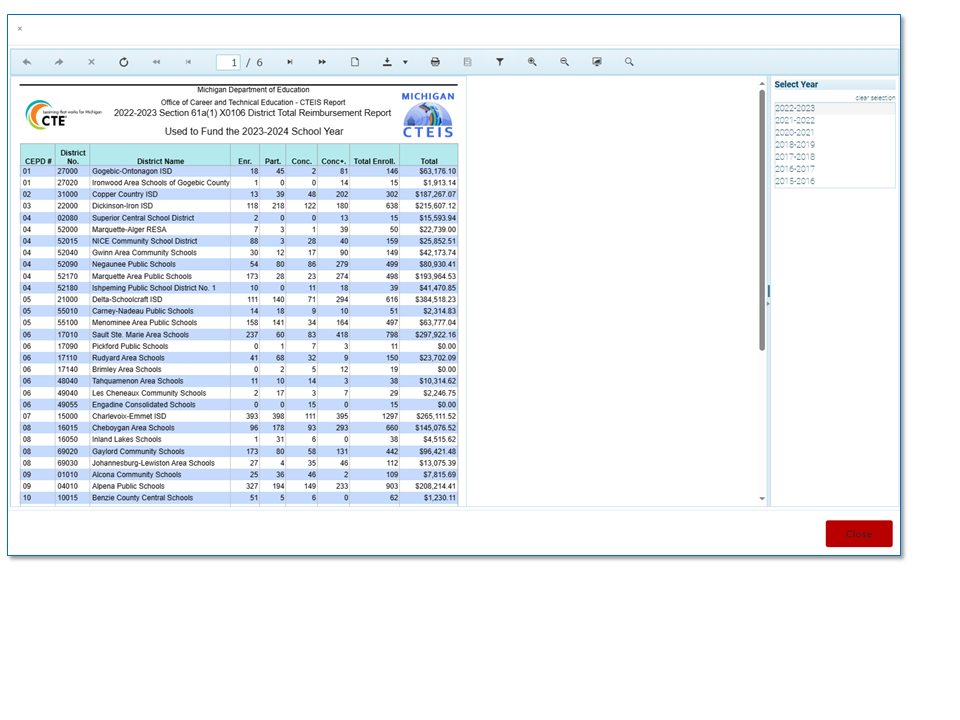
Task: Zoom in on the report
Action: (532, 62)
